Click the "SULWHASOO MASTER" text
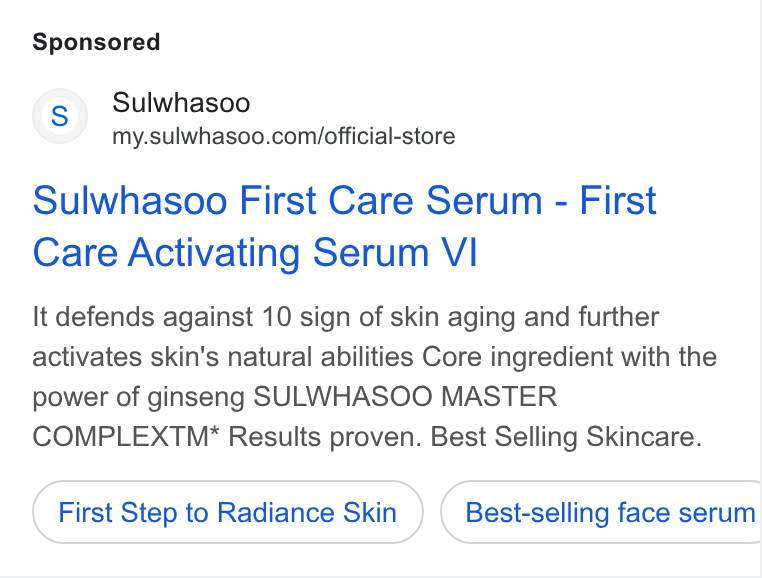 click(405, 397)
